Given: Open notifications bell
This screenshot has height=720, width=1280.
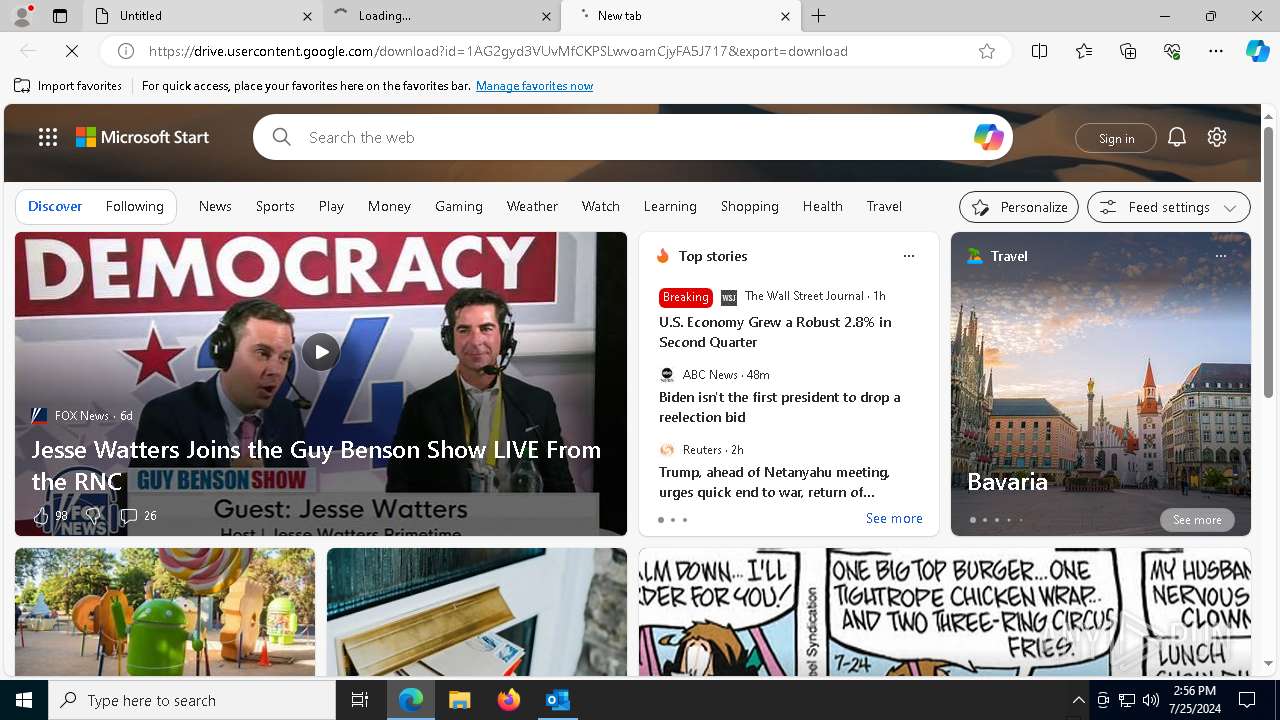Looking at the screenshot, I should (x=1177, y=137).
